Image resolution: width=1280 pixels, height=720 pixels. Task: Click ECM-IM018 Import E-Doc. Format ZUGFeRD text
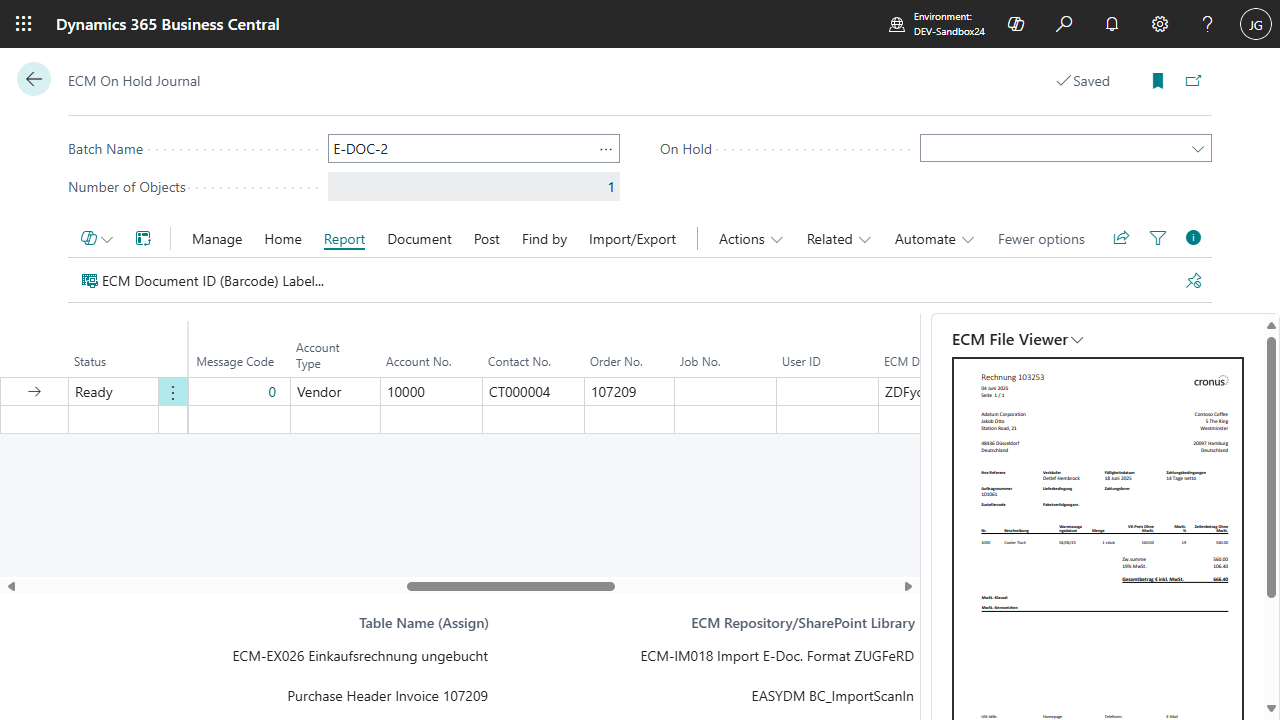tap(778, 657)
